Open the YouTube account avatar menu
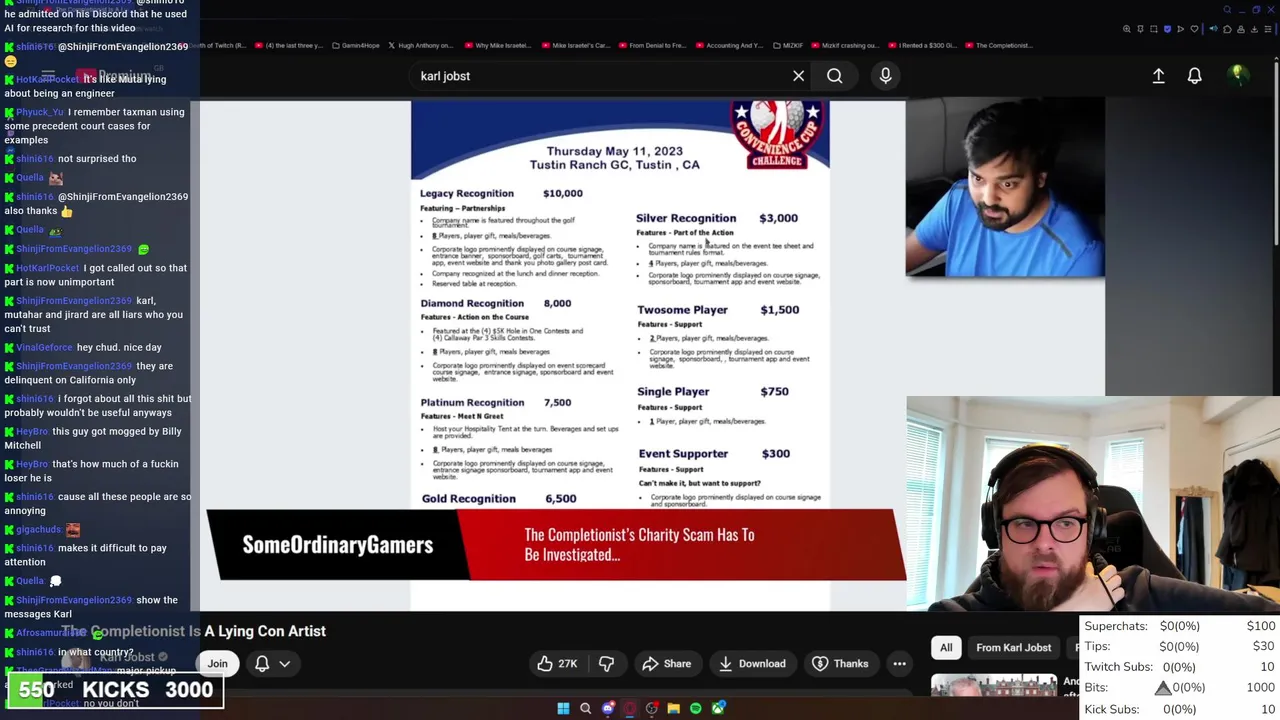Viewport: 1280px width, 720px height. pyautogui.click(x=1237, y=75)
